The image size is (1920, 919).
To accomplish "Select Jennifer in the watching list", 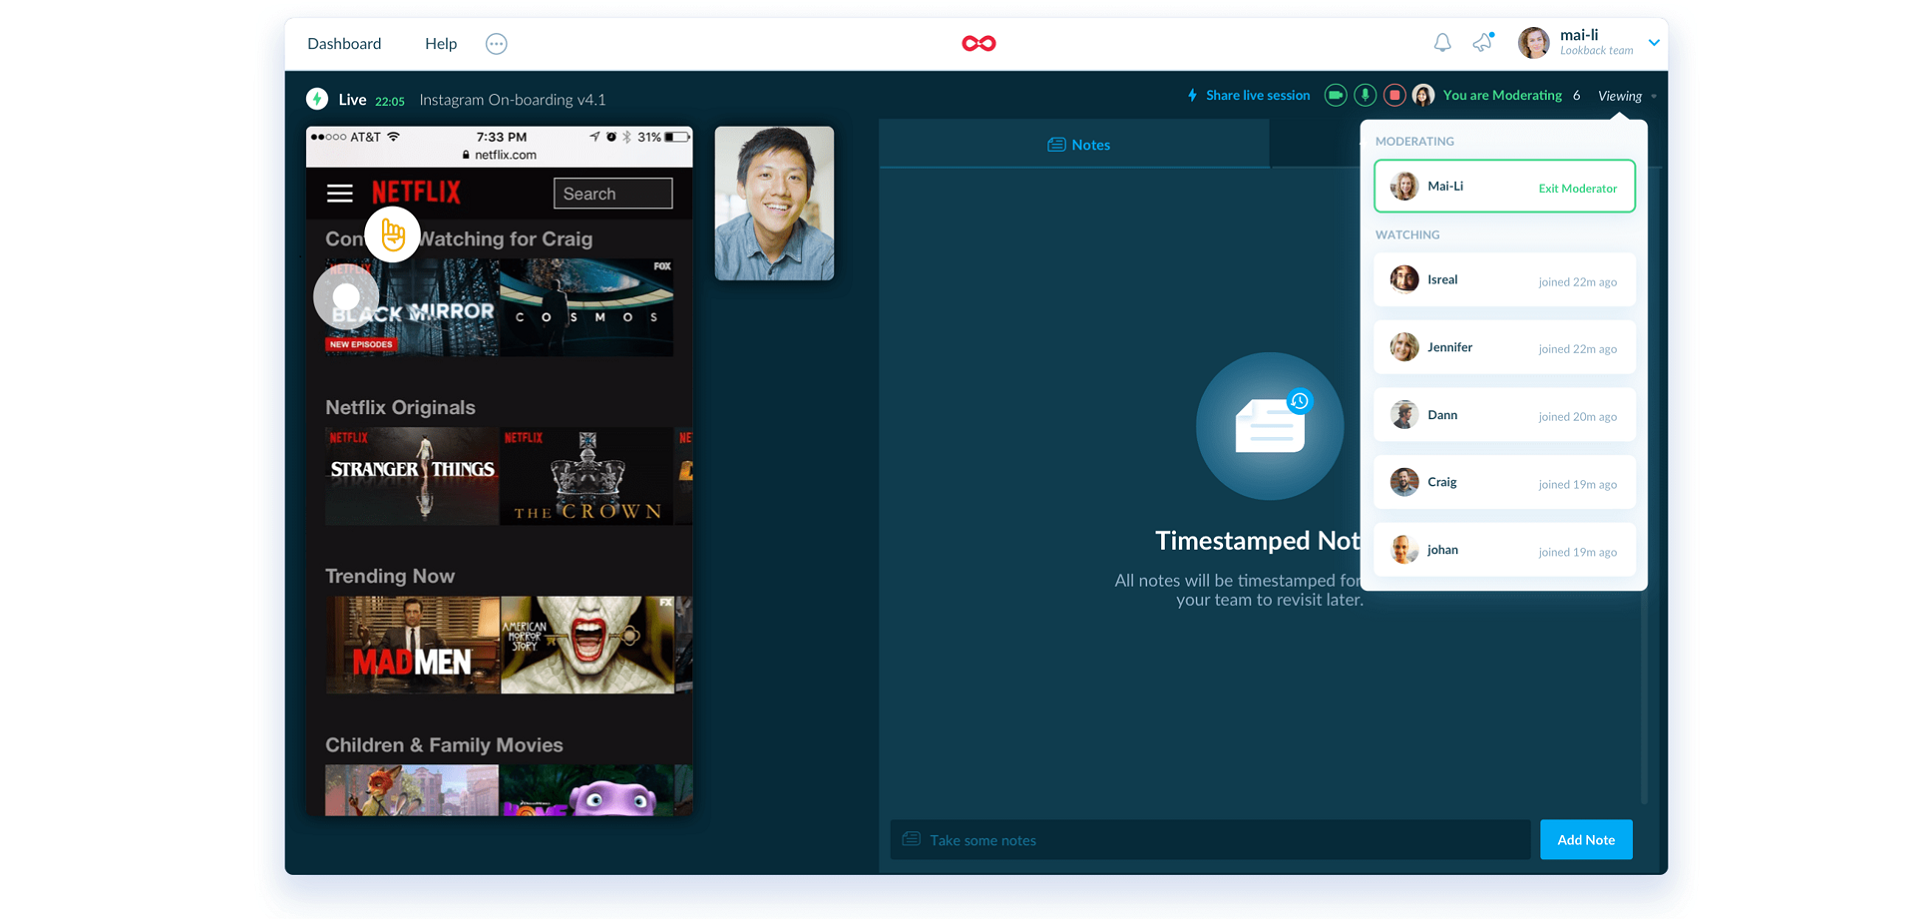I will tap(1504, 347).
